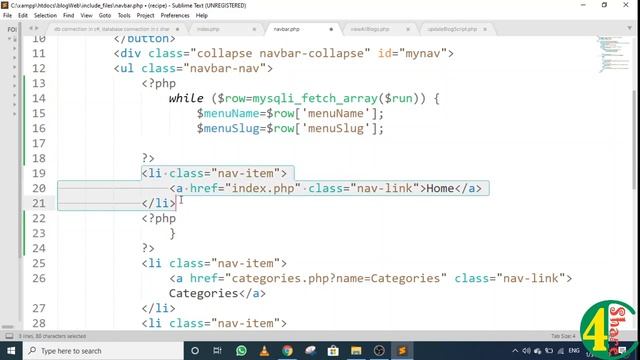Close the updateBlogScript.php tab
The image size is (640, 360).
tap(485, 29)
